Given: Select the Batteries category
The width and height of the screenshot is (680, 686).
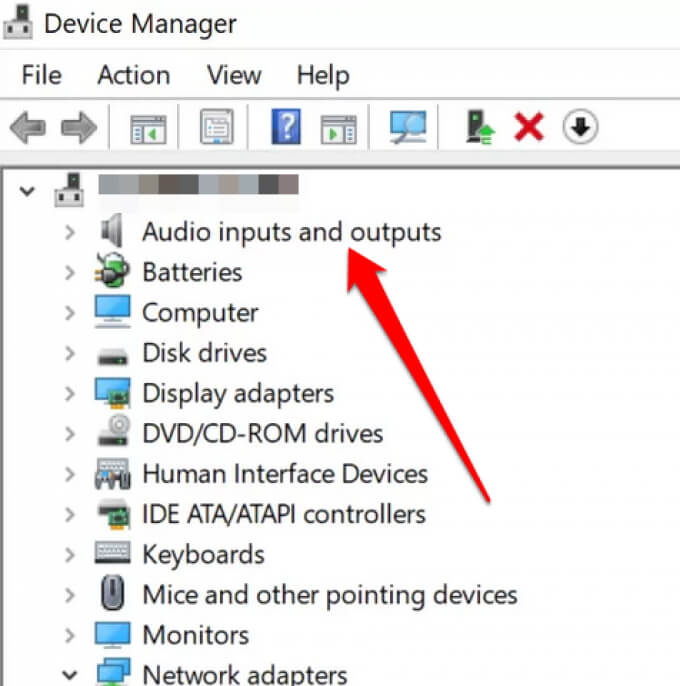Looking at the screenshot, I should point(192,272).
